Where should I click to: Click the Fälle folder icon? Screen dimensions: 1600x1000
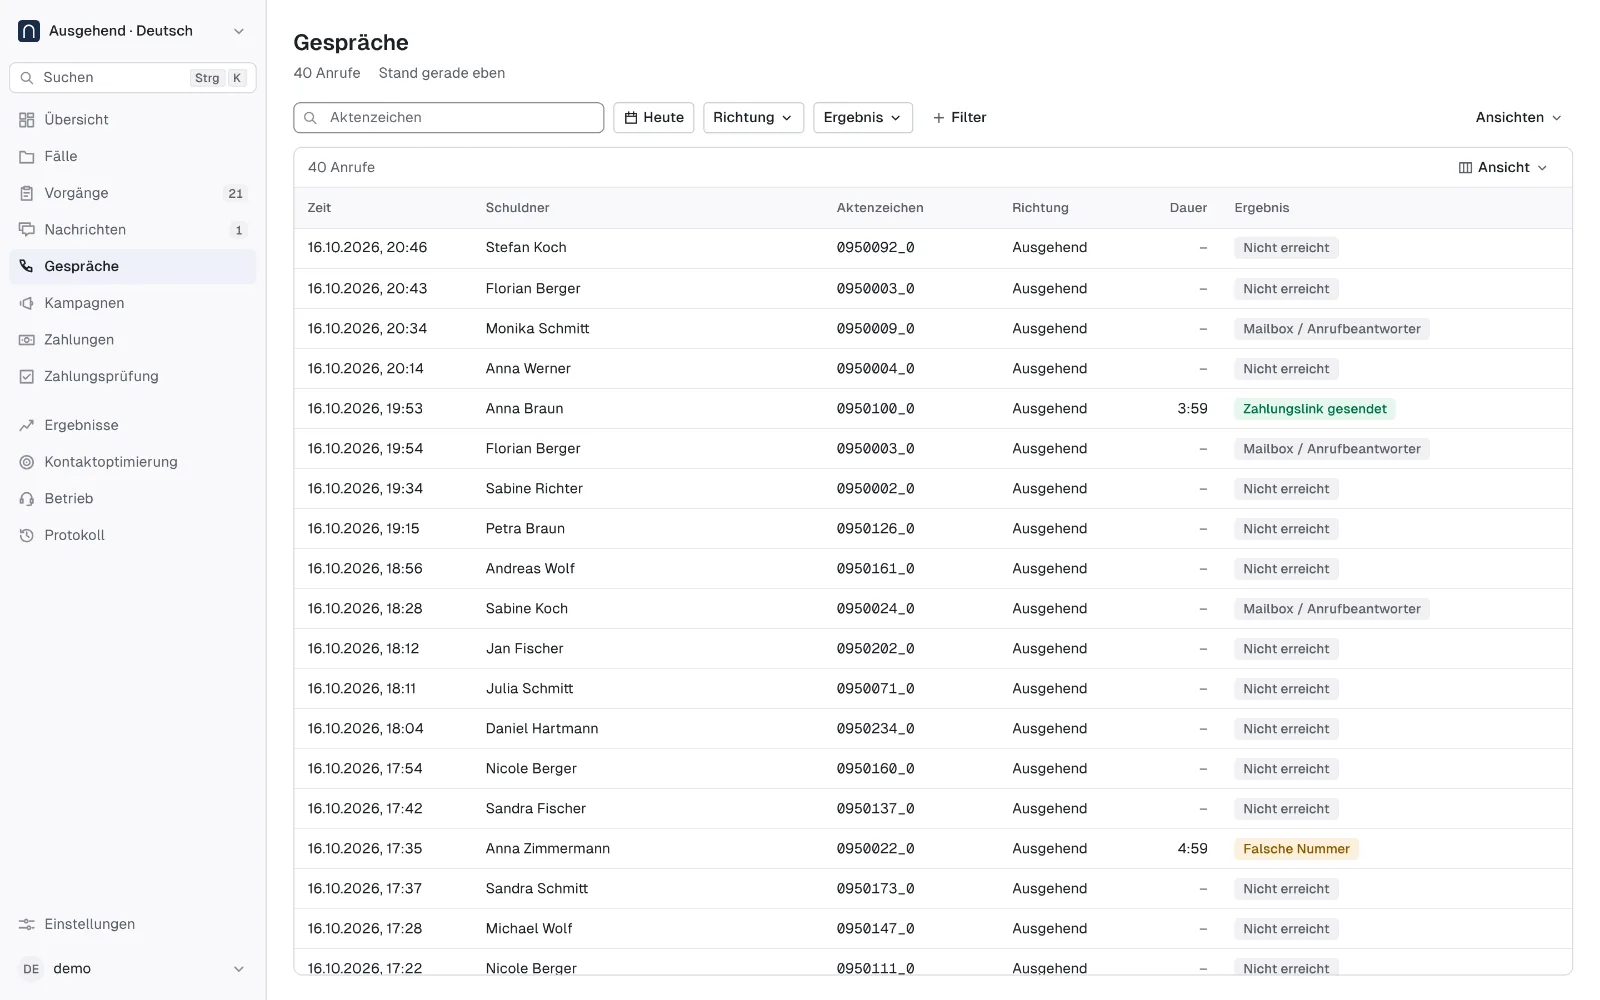pyautogui.click(x=27, y=157)
